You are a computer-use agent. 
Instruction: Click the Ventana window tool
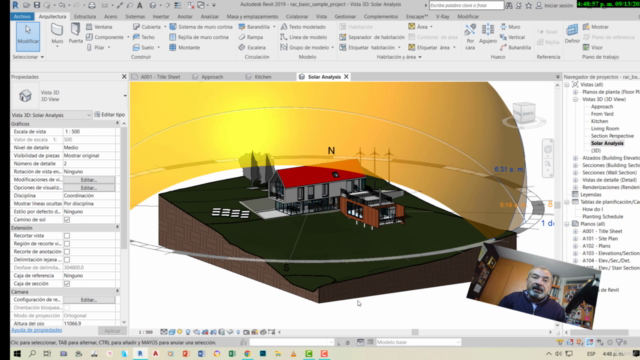[99, 27]
